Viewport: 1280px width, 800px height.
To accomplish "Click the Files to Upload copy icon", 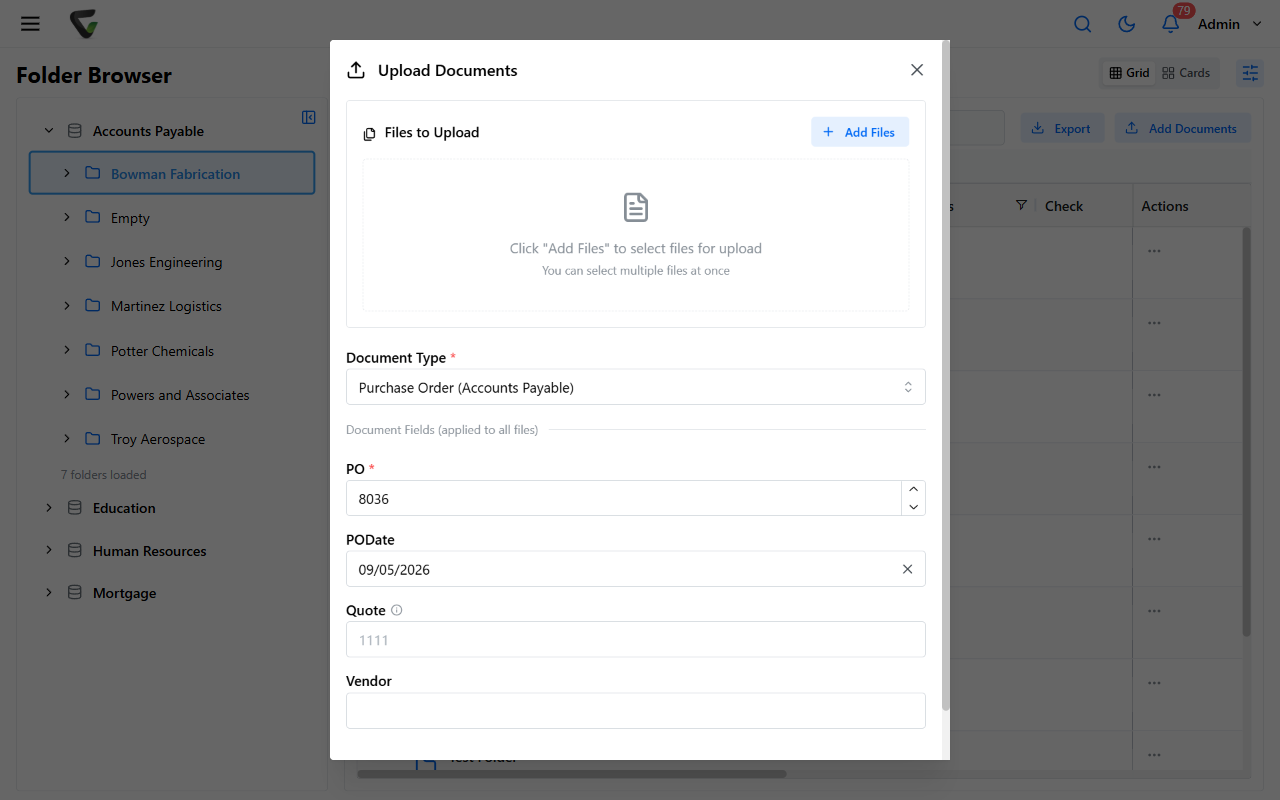I will click(370, 133).
